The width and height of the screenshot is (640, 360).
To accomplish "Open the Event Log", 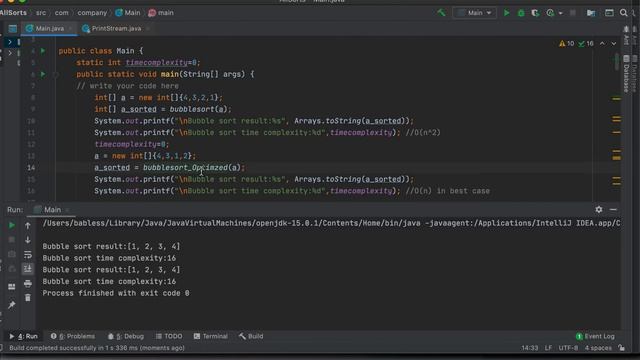I will 595,336.
